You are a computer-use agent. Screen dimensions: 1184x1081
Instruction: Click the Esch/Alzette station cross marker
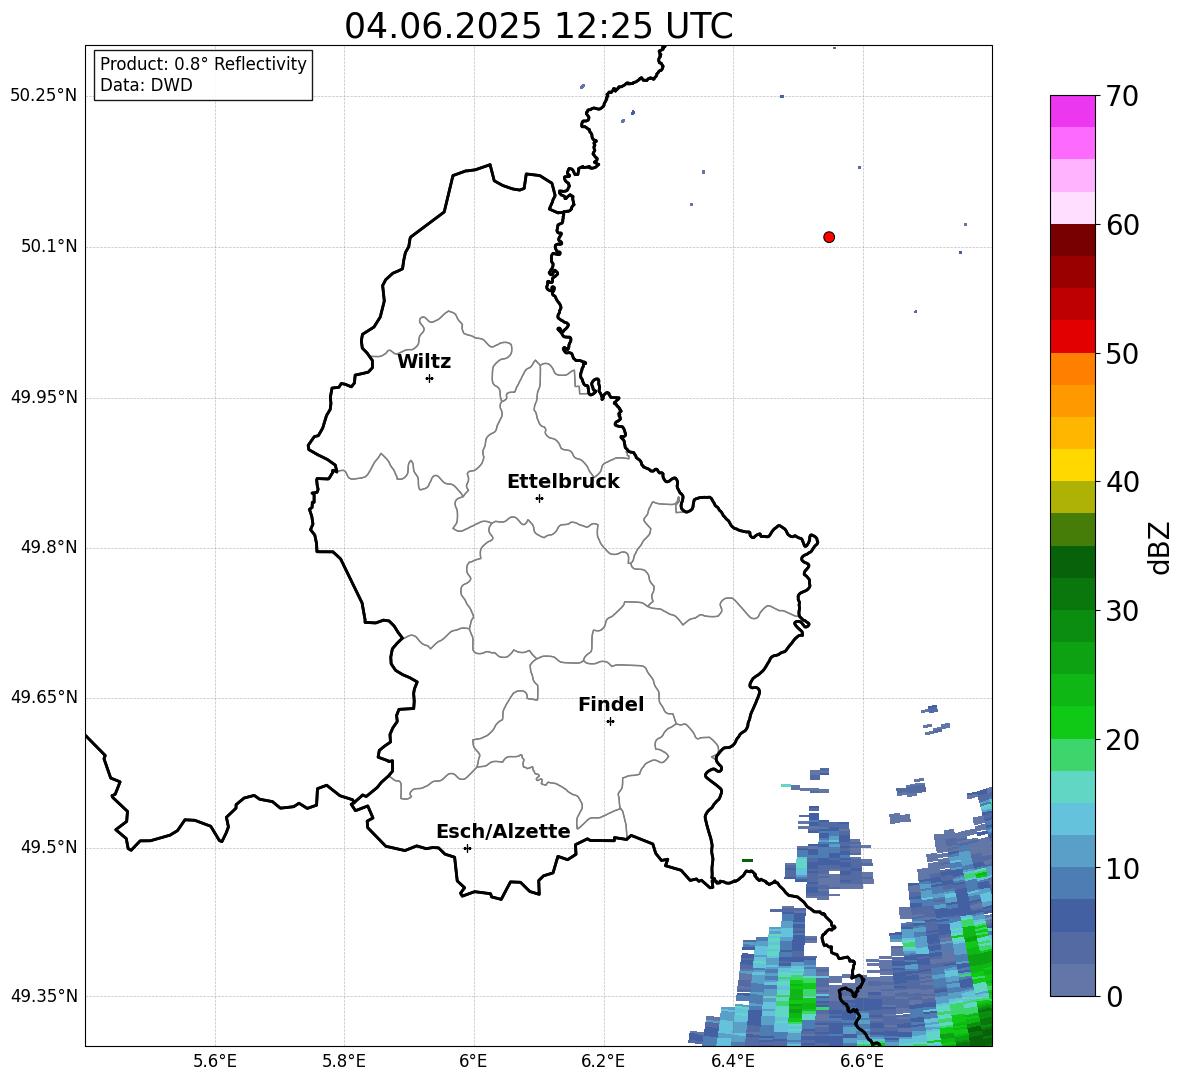coord(467,848)
